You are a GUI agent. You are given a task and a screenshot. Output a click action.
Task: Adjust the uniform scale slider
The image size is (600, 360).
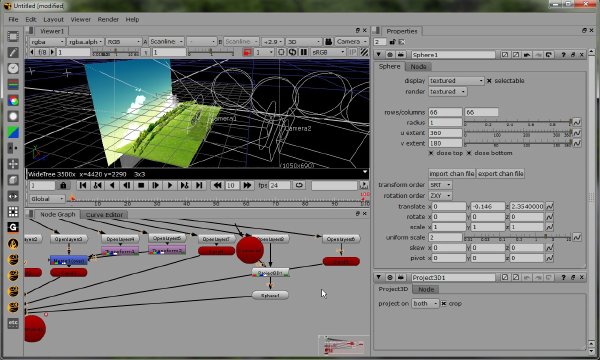point(518,237)
